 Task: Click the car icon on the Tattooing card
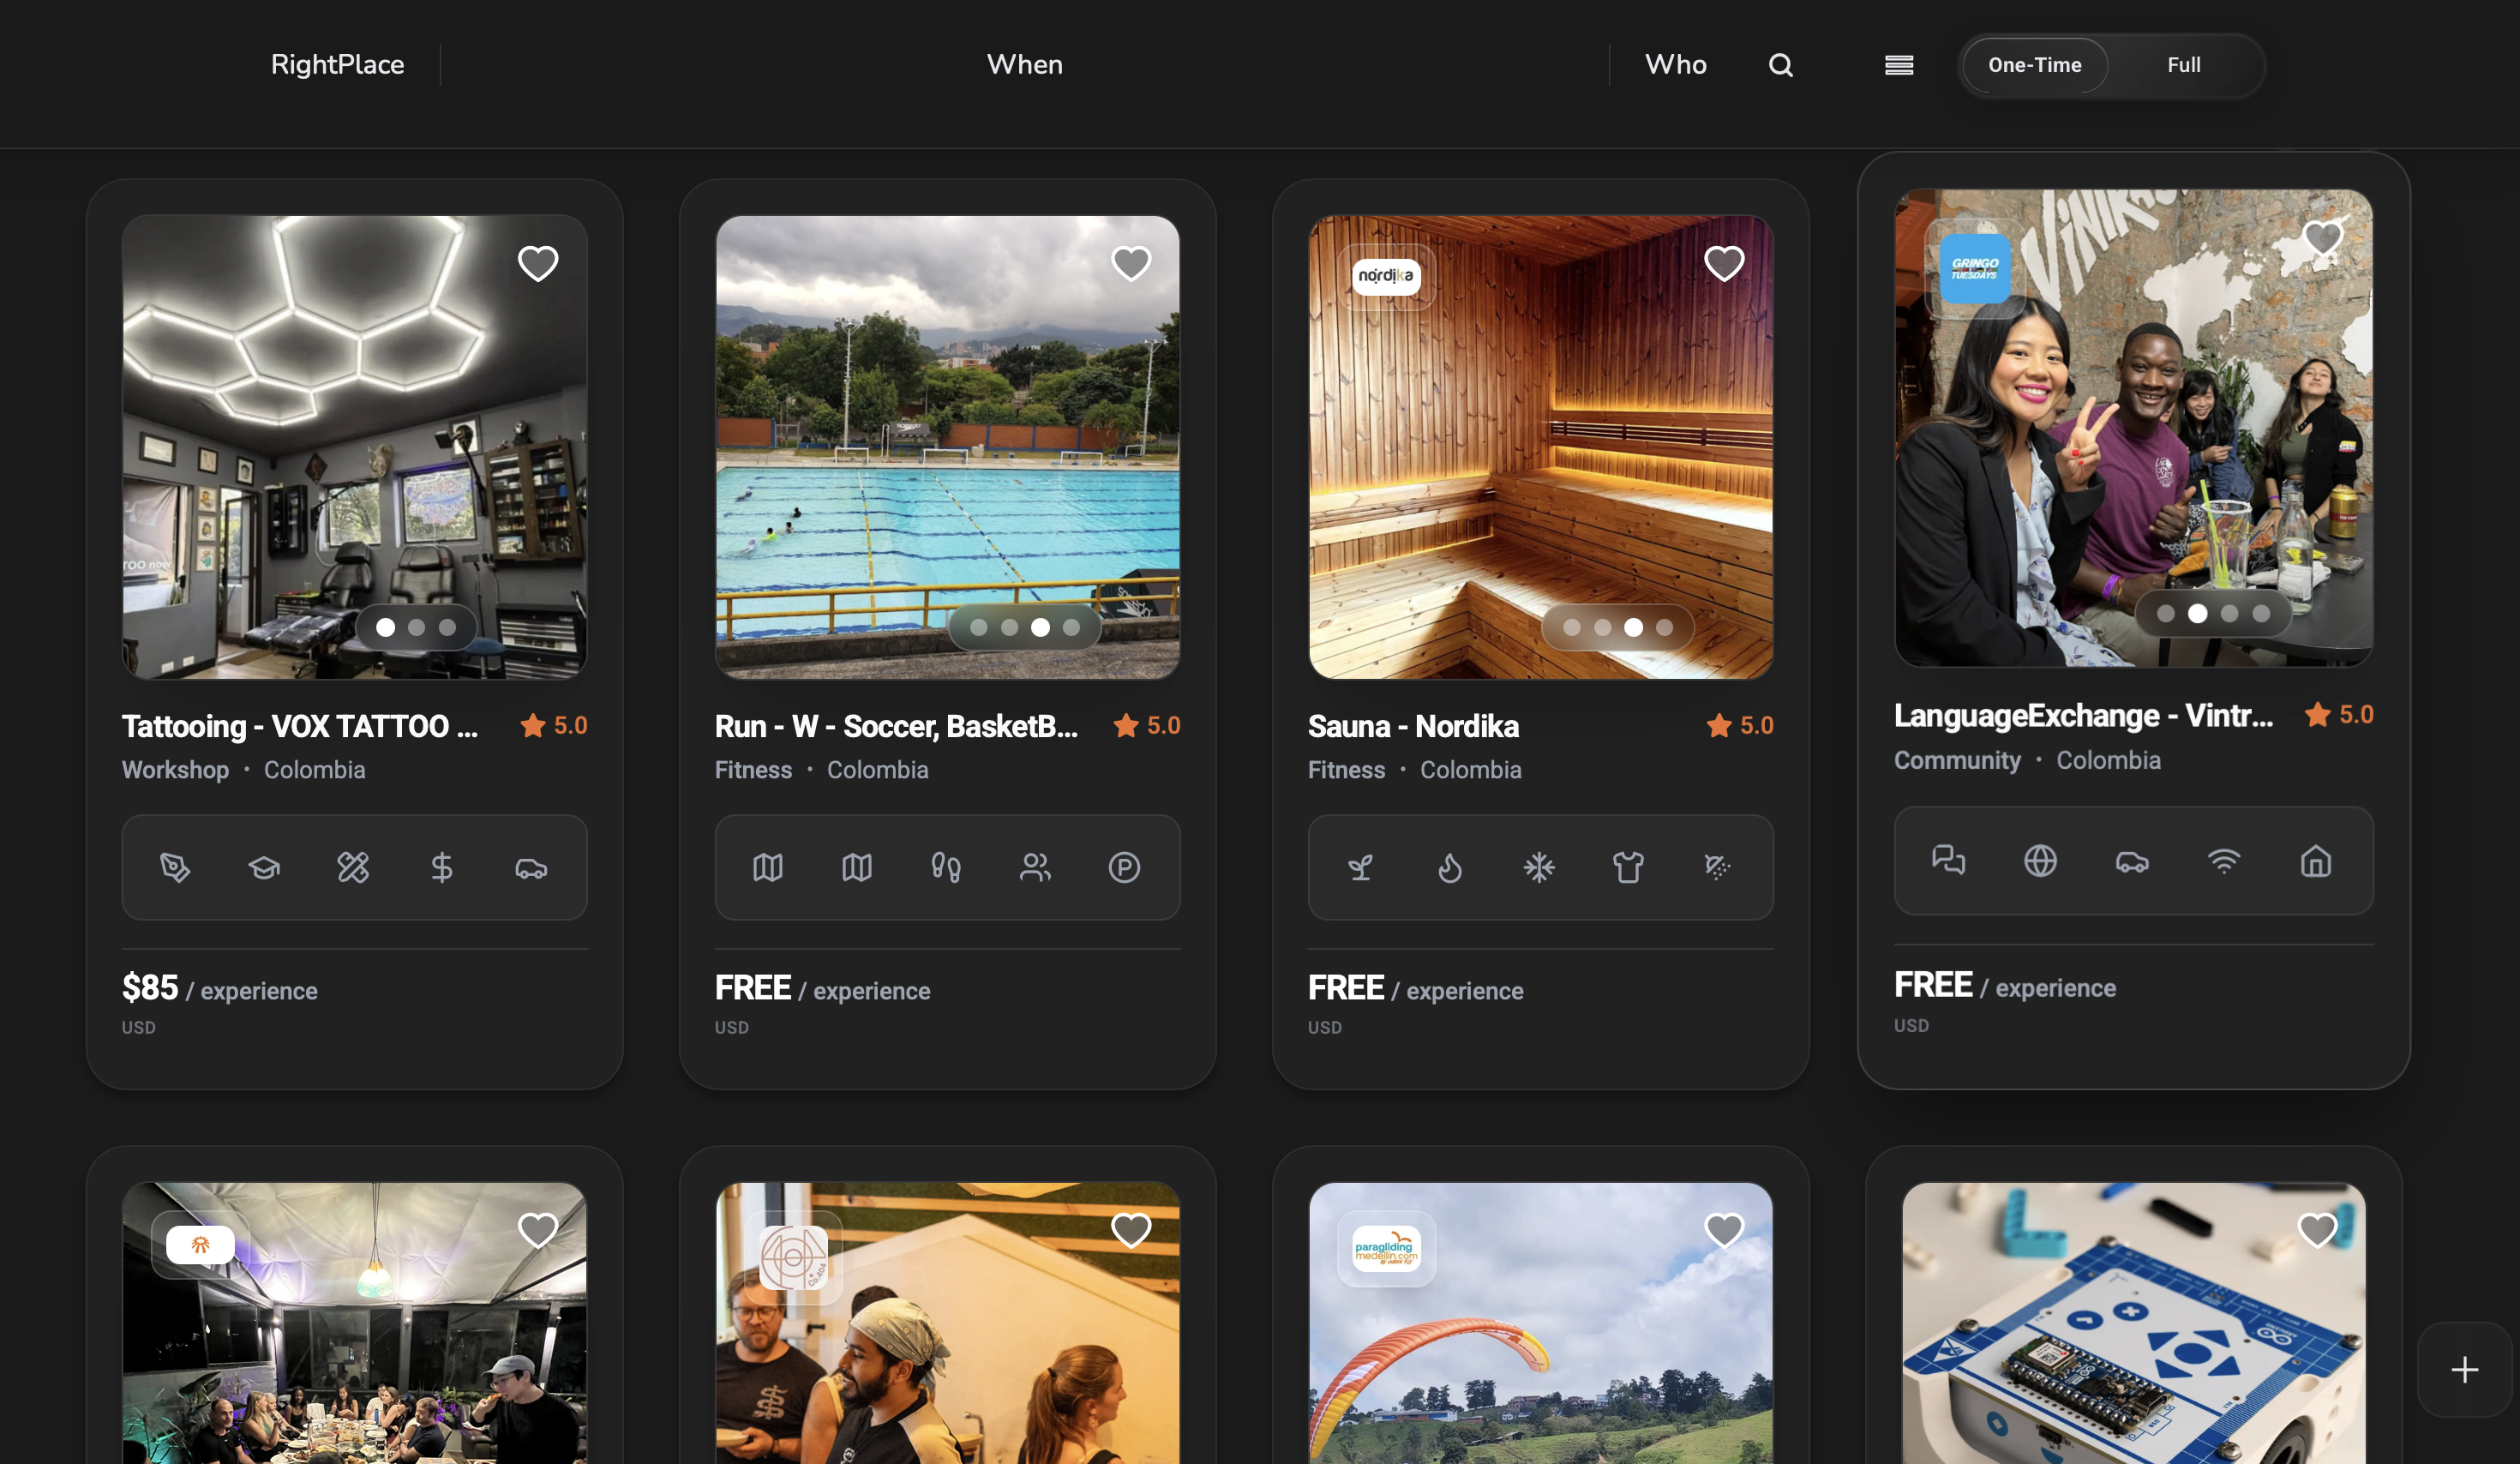point(532,867)
